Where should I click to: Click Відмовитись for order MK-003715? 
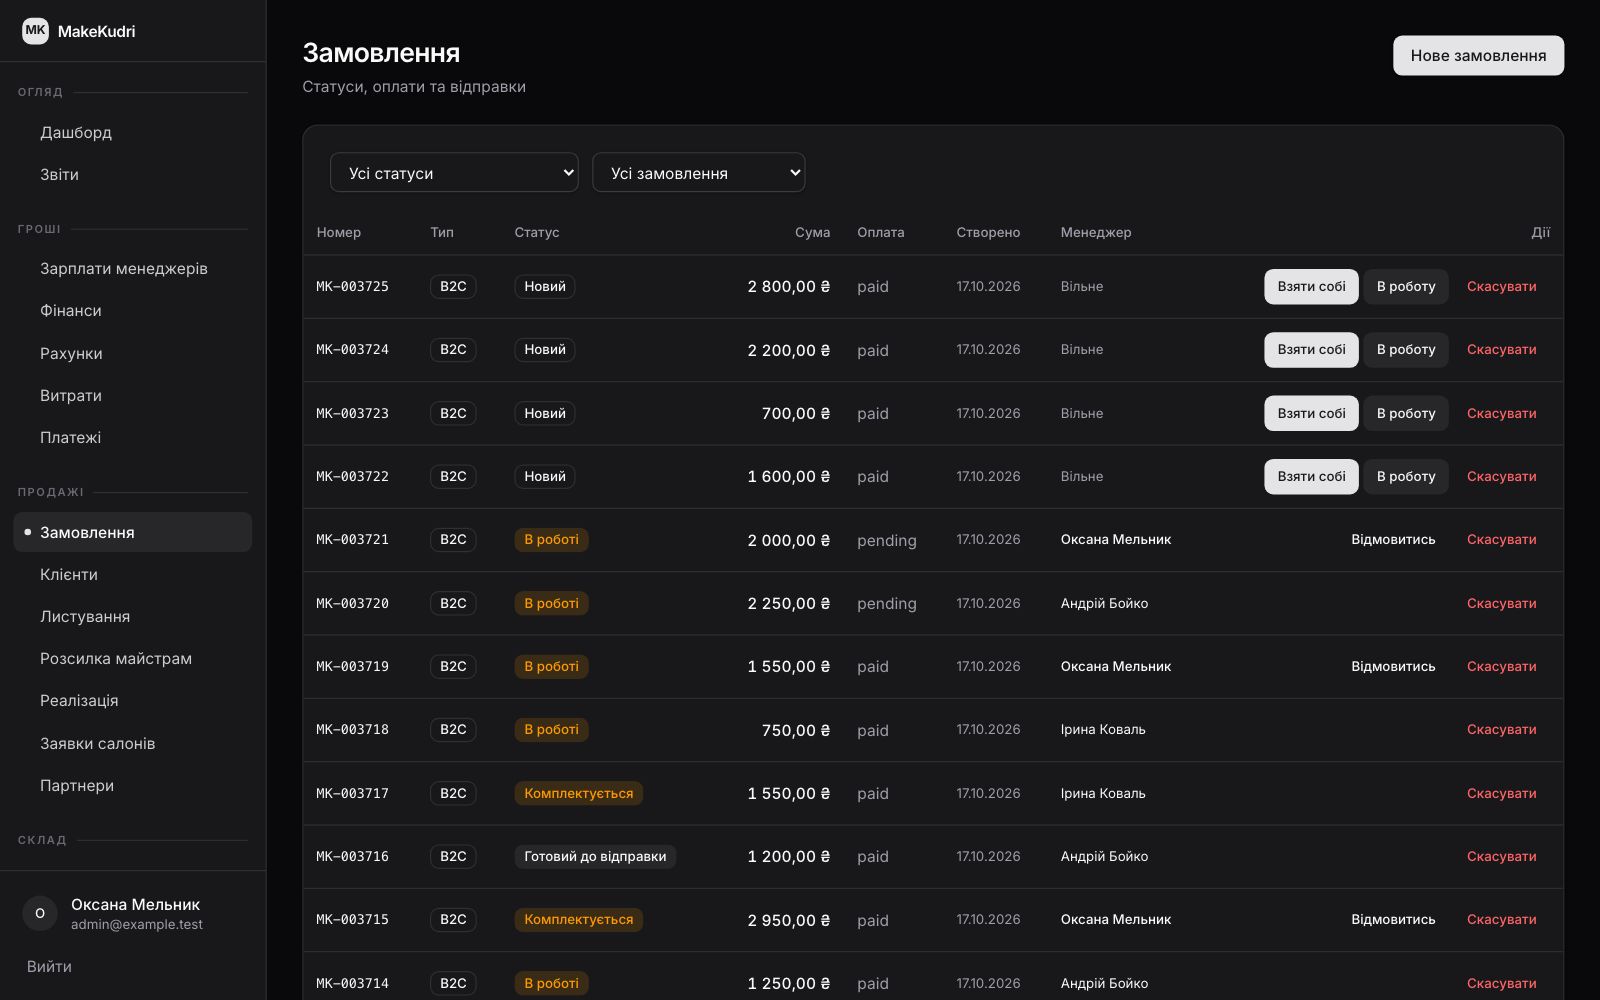pos(1393,920)
